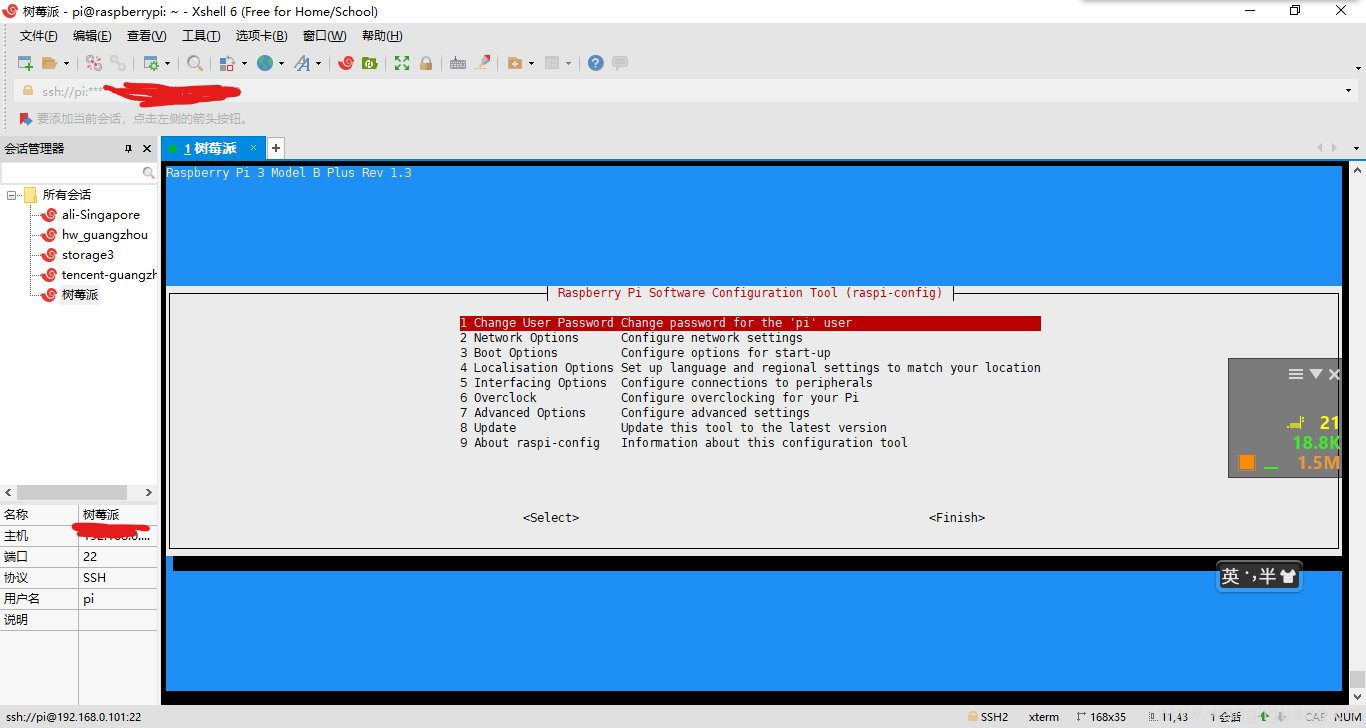The image size is (1366, 728).
Task: Select '4 Localisation Options' entry
Action: (x=750, y=368)
